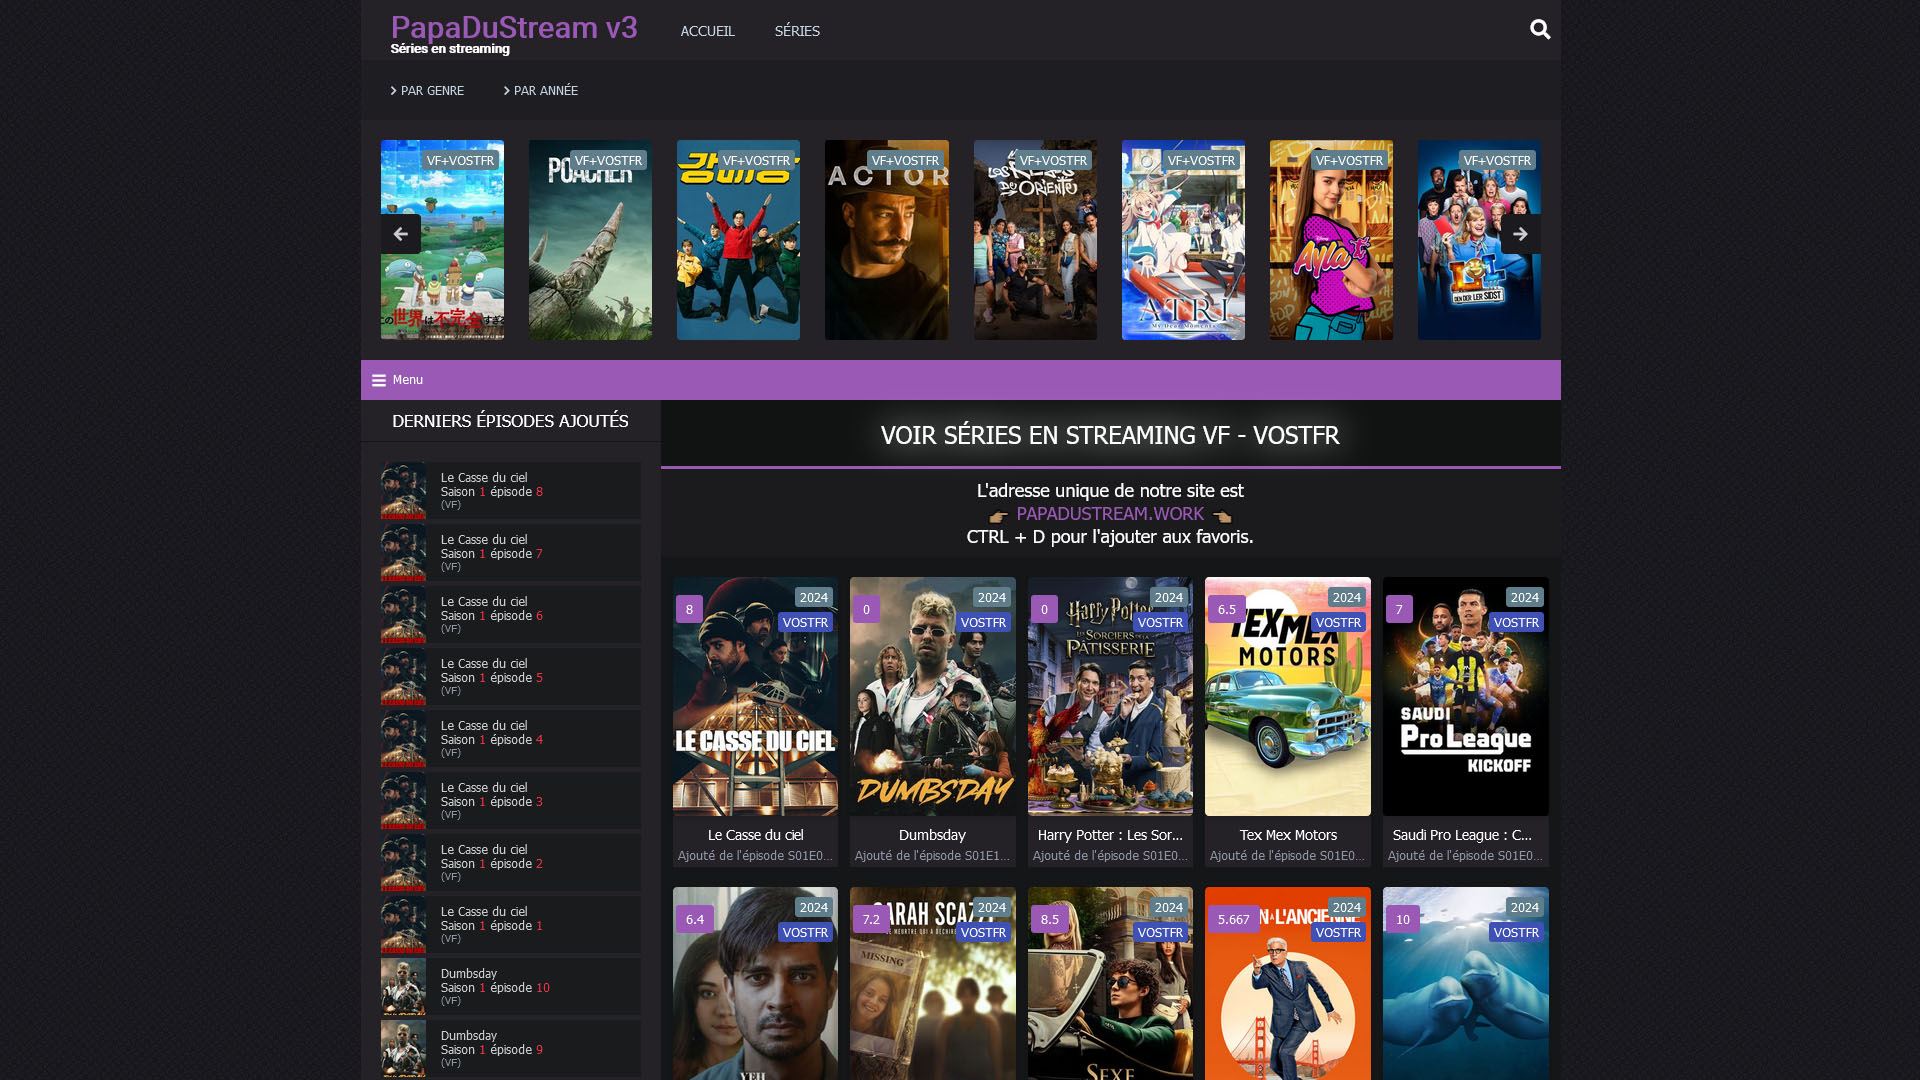Open Le Casse du ciel episode 3
The image size is (1920, 1080).
tap(511, 800)
